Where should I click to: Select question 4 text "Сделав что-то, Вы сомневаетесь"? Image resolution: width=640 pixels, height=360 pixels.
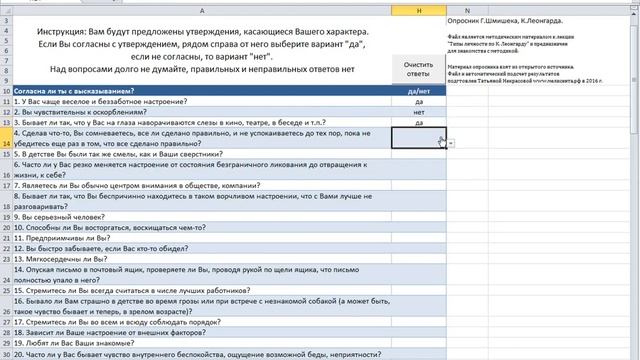202,138
